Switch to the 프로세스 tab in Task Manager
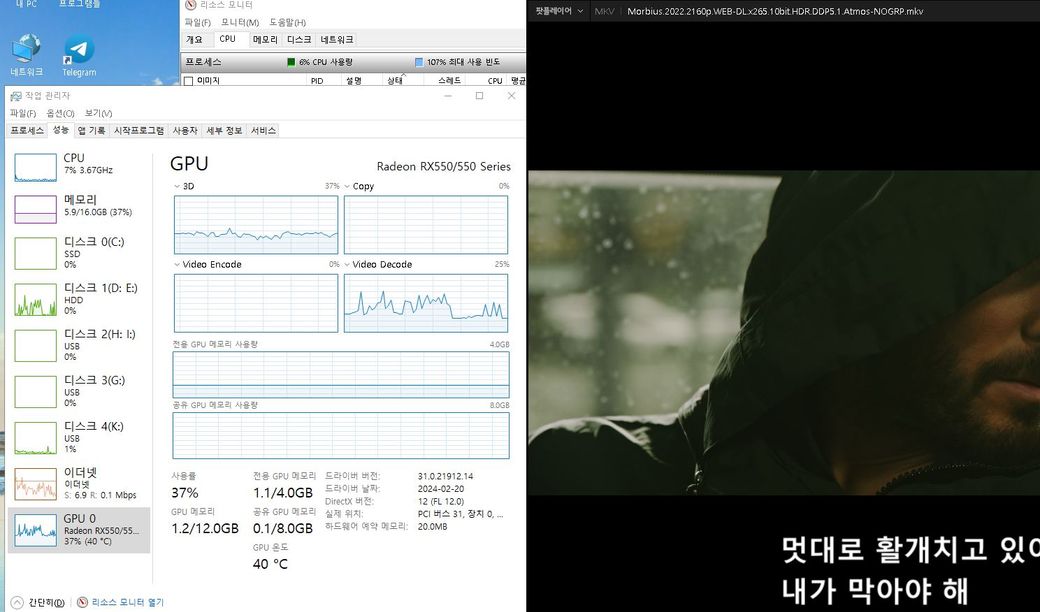Screen dimensions: 1040x612 pos(27,131)
